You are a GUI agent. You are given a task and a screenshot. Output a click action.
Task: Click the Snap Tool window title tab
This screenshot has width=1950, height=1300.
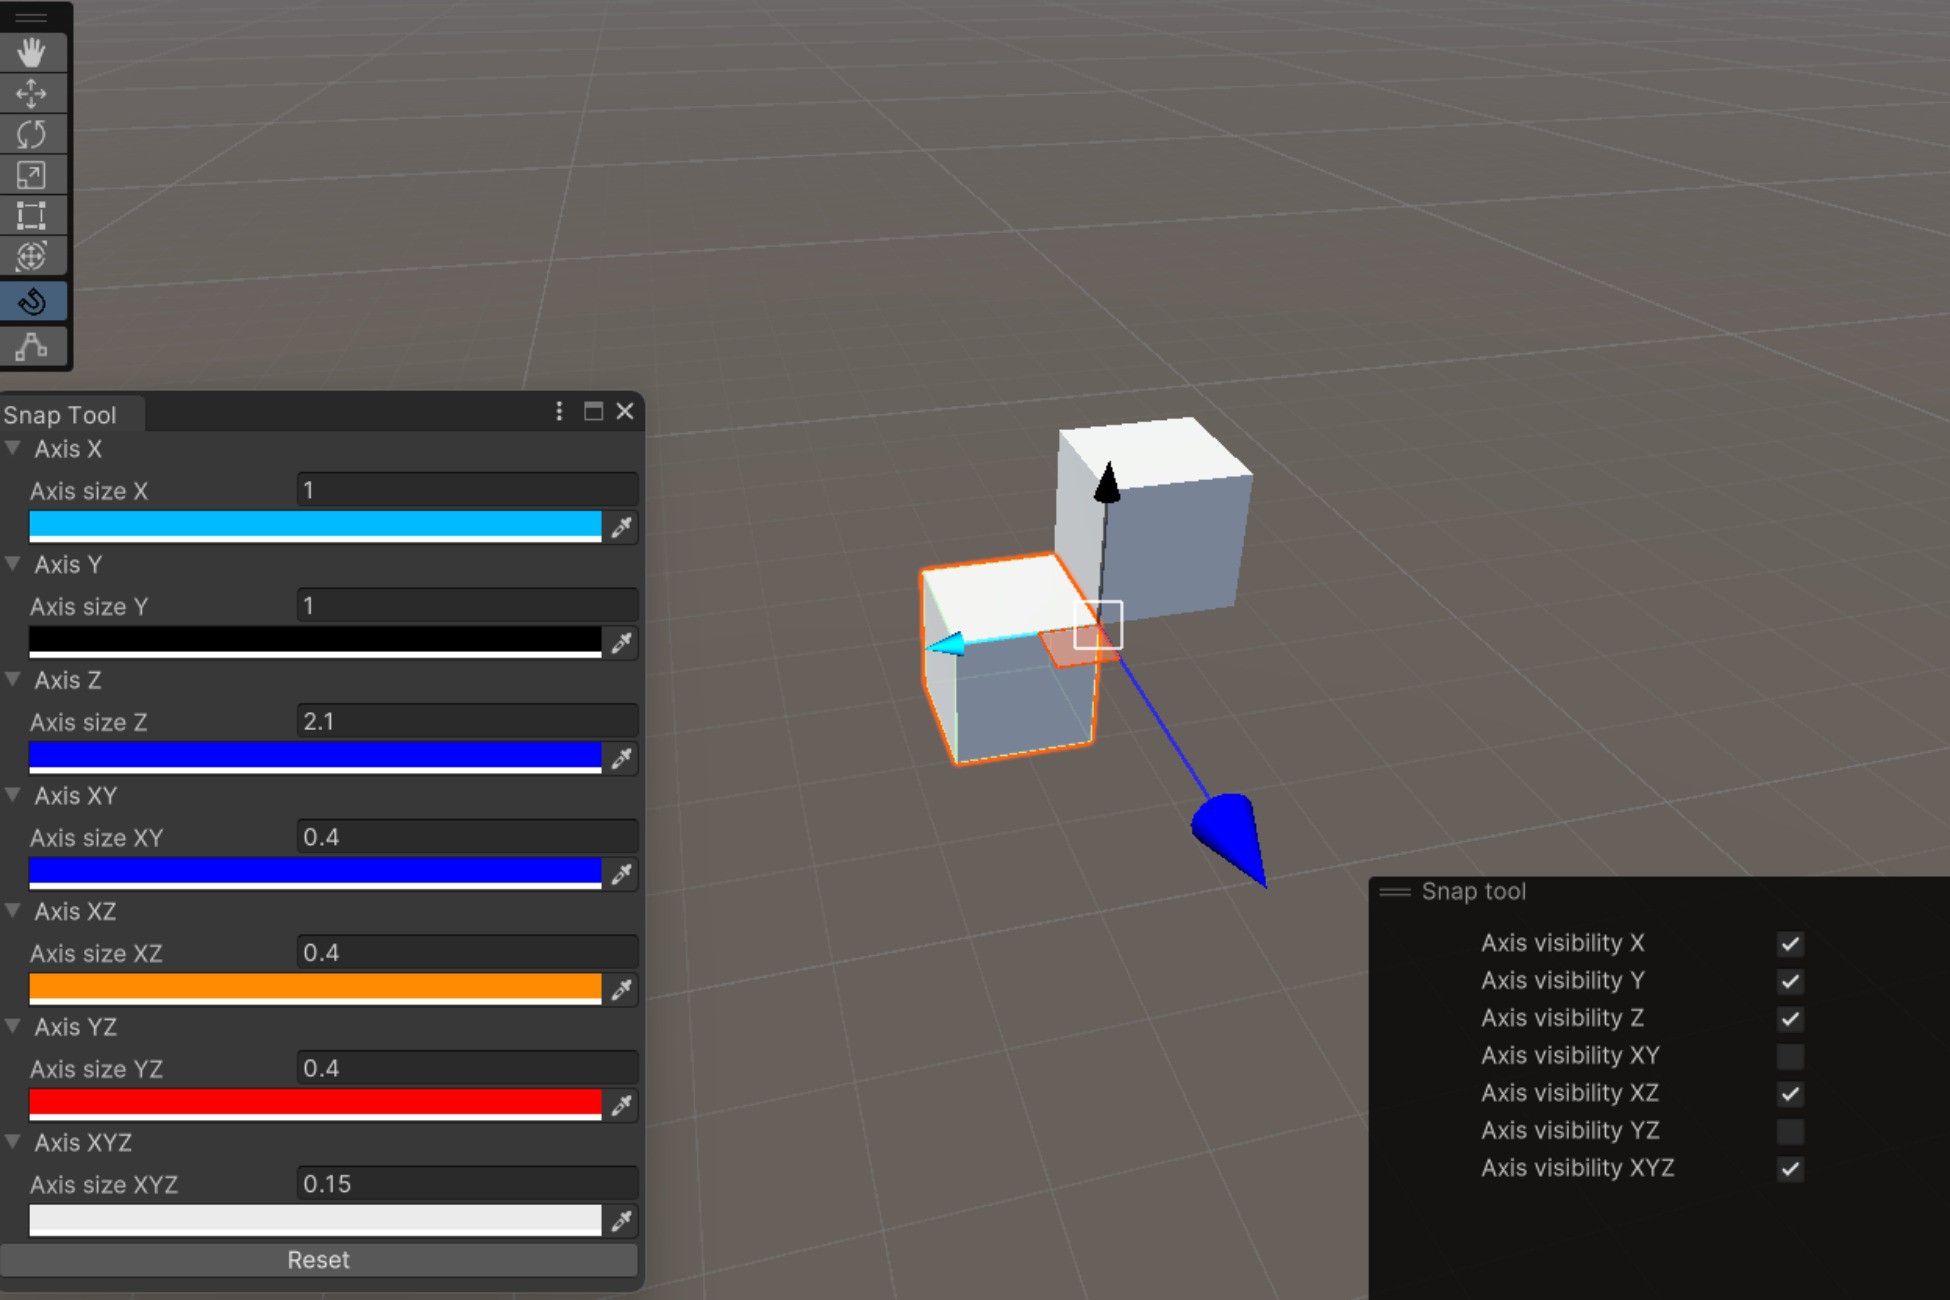click(x=62, y=413)
